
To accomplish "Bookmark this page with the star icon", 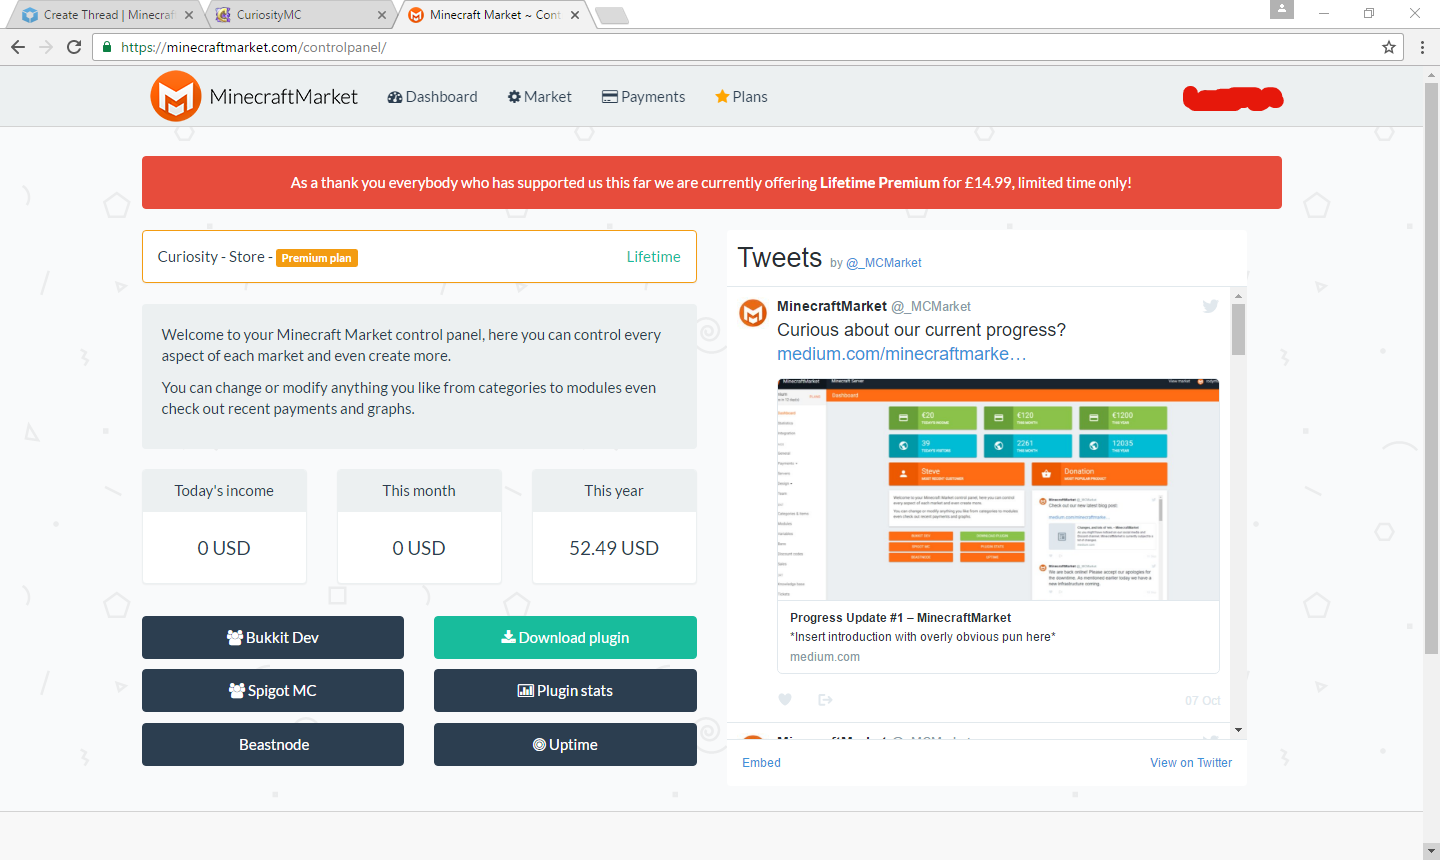I will coord(1389,47).
